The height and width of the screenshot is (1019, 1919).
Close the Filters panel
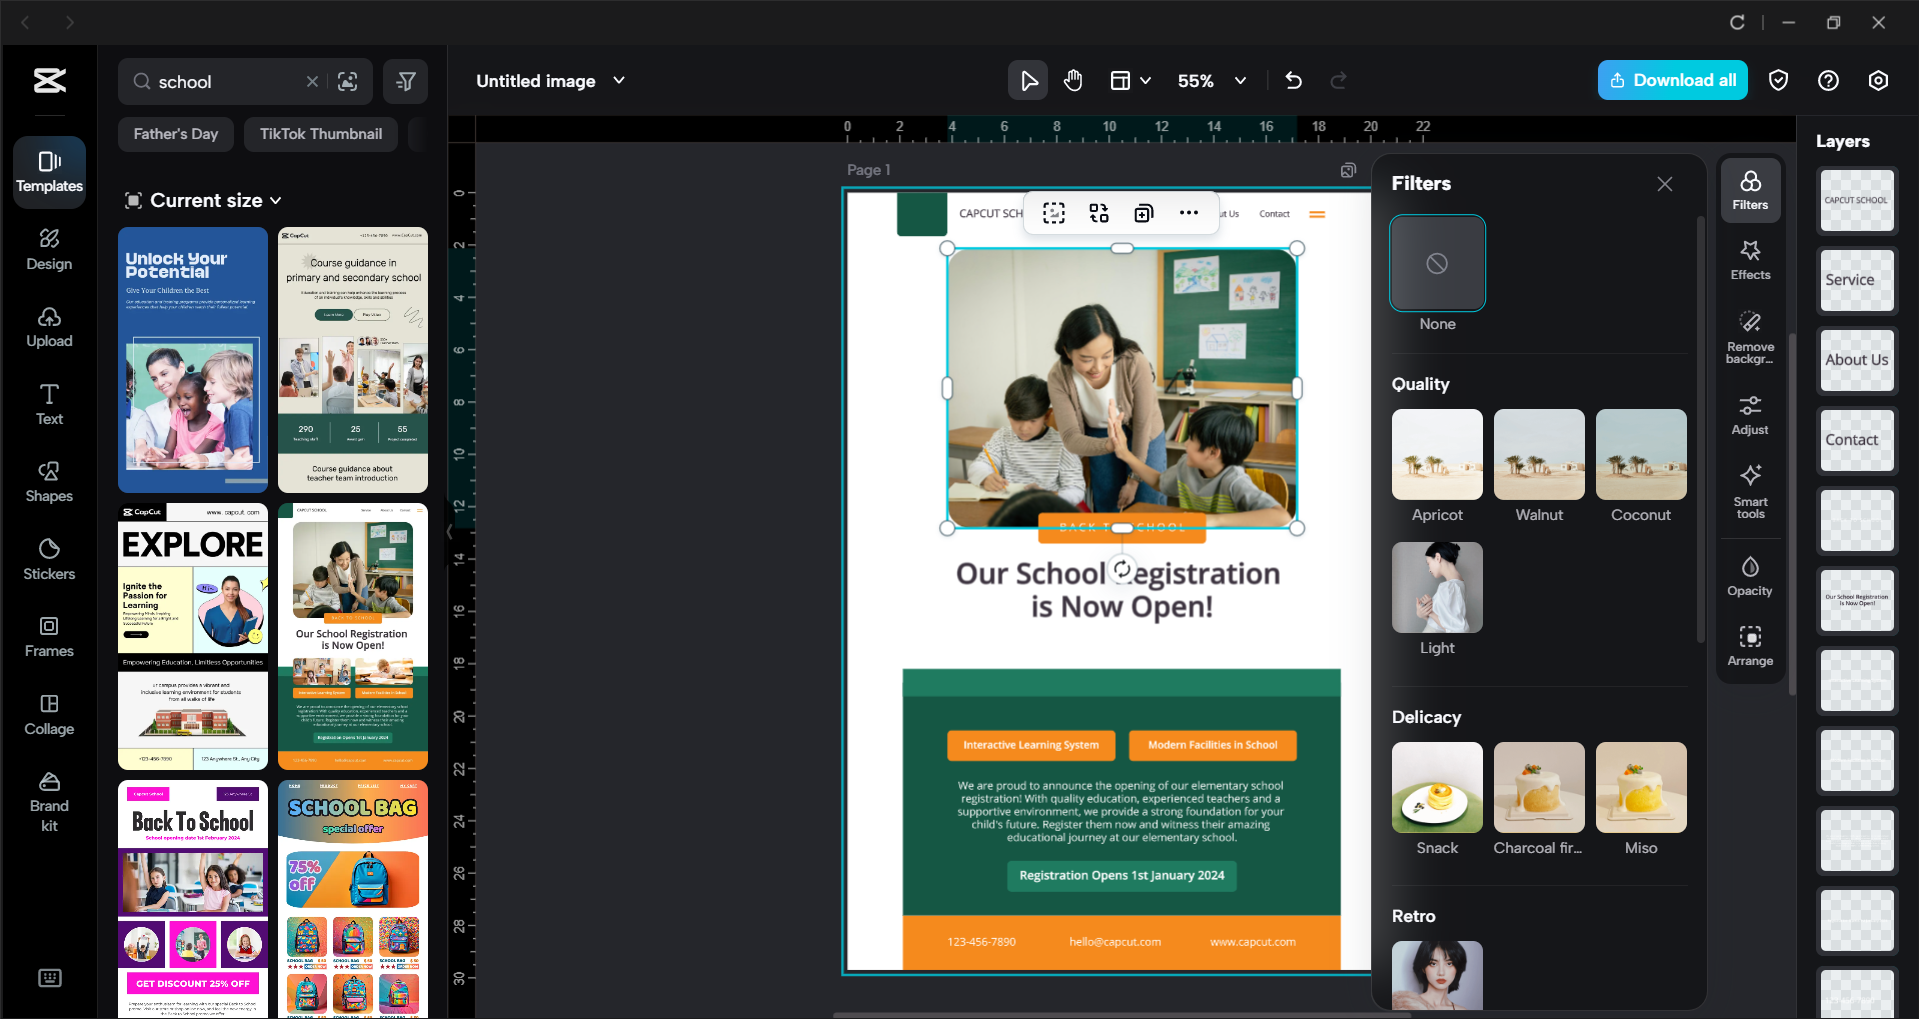click(1664, 184)
